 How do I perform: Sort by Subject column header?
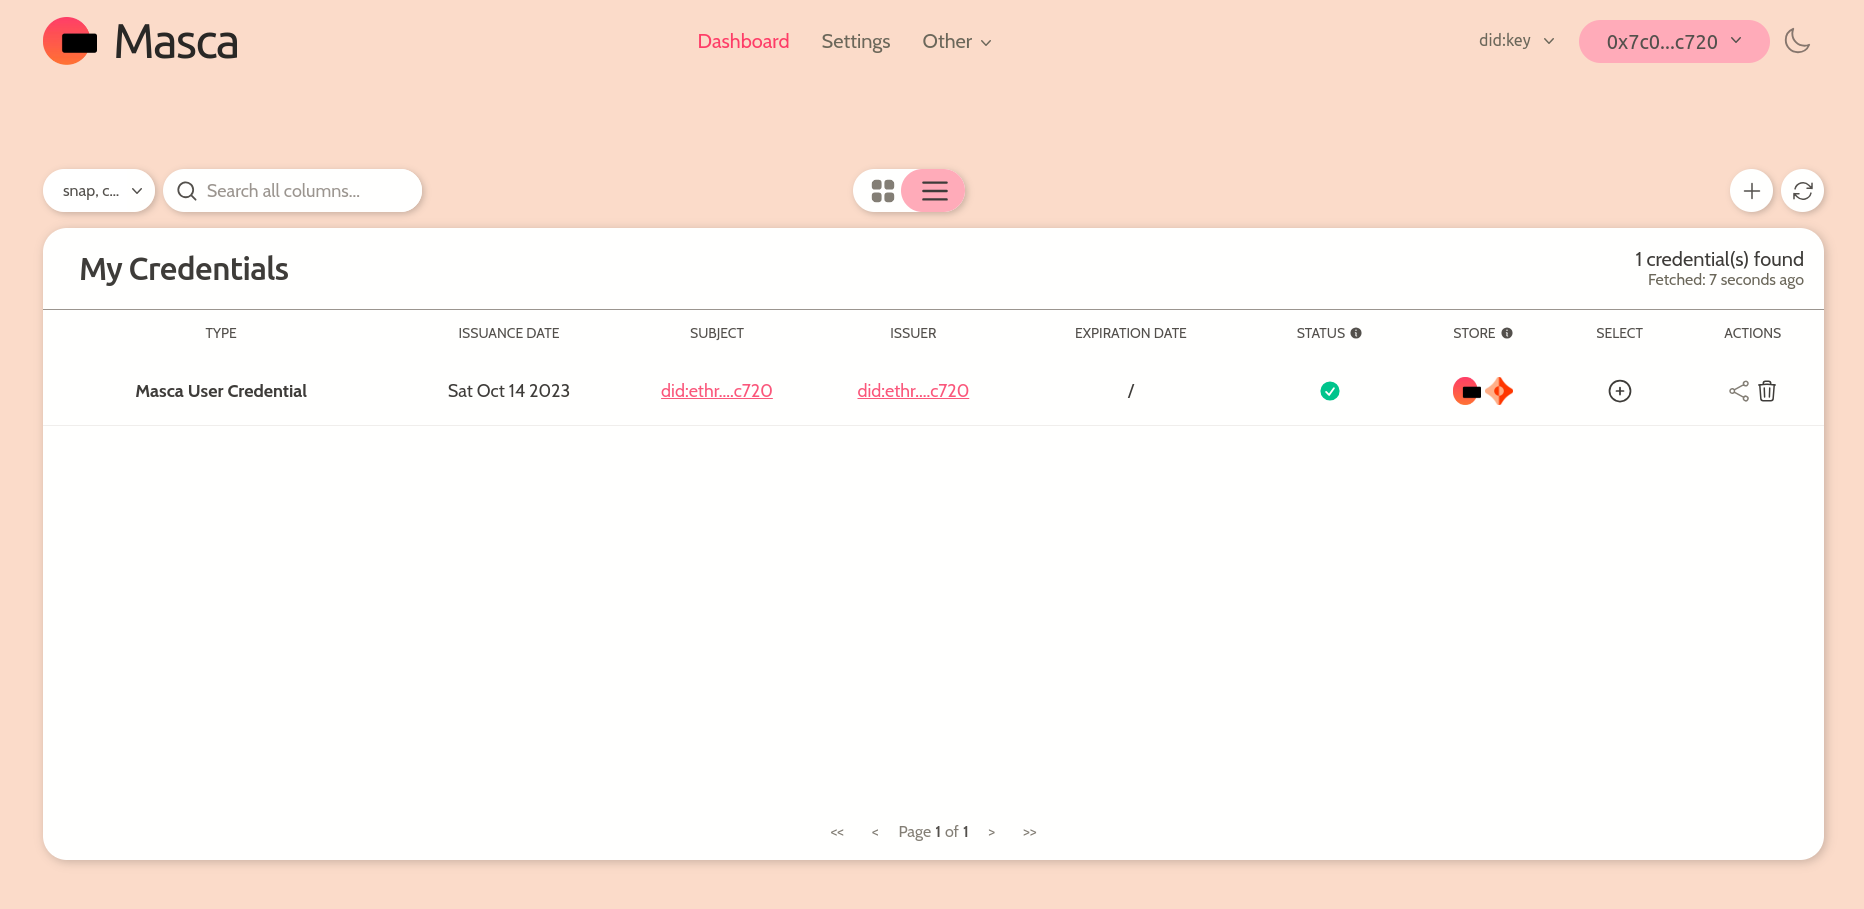(717, 333)
